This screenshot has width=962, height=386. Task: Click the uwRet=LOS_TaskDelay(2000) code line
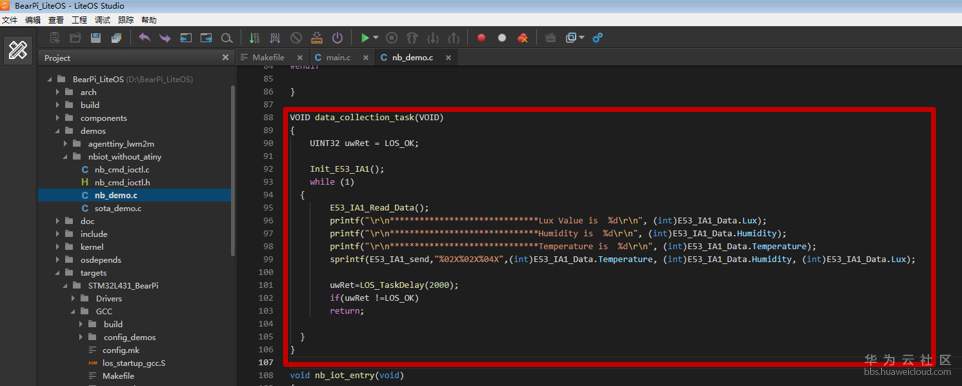[x=394, y=285]
